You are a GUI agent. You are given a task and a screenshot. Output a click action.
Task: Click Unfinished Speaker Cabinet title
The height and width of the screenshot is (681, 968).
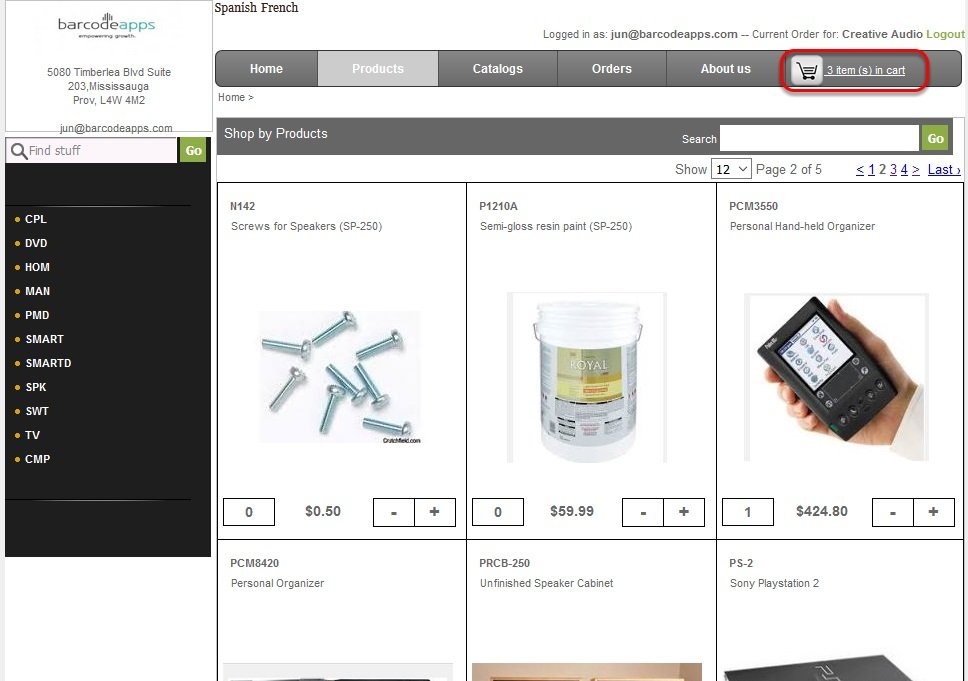(x=546, y=583)
